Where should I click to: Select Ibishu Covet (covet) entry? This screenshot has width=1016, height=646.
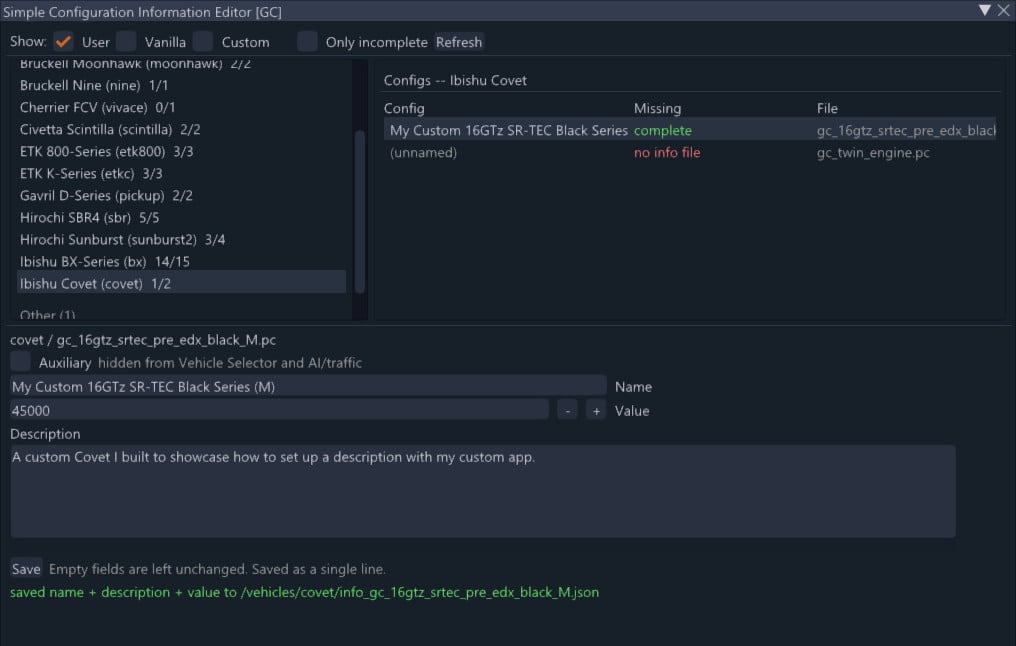[181, 284]
